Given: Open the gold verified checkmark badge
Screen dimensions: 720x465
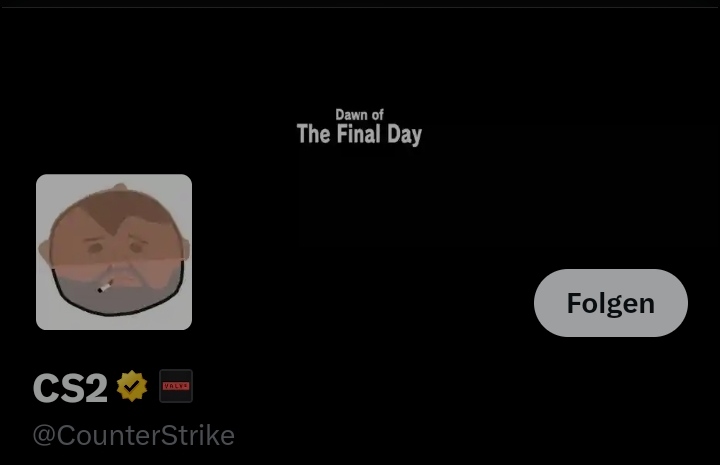Looking at the screenshot, I should point(132,386).
